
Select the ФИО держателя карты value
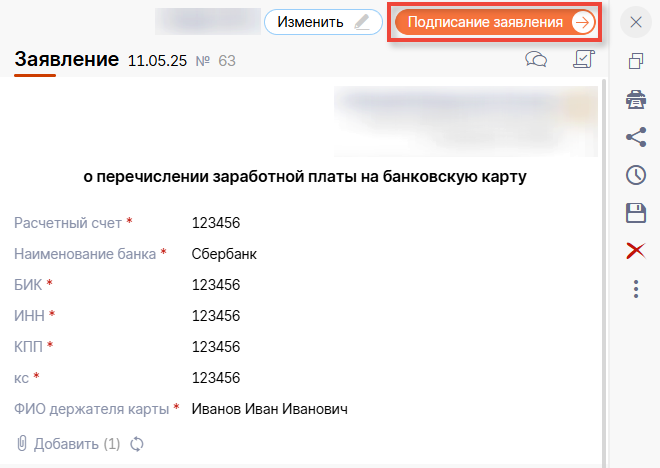[x=269, y=408]
